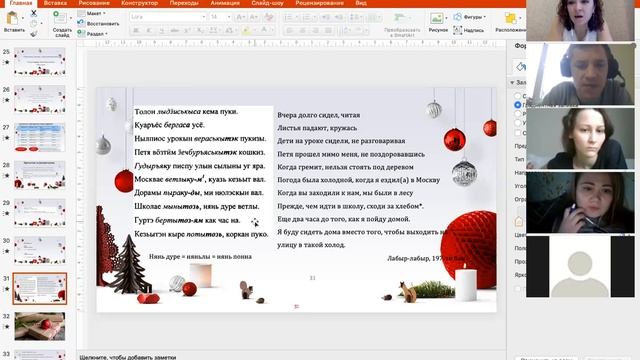Select slide 25 thumbnail
Screen dimensions: 640x360
tap(40, 62)
